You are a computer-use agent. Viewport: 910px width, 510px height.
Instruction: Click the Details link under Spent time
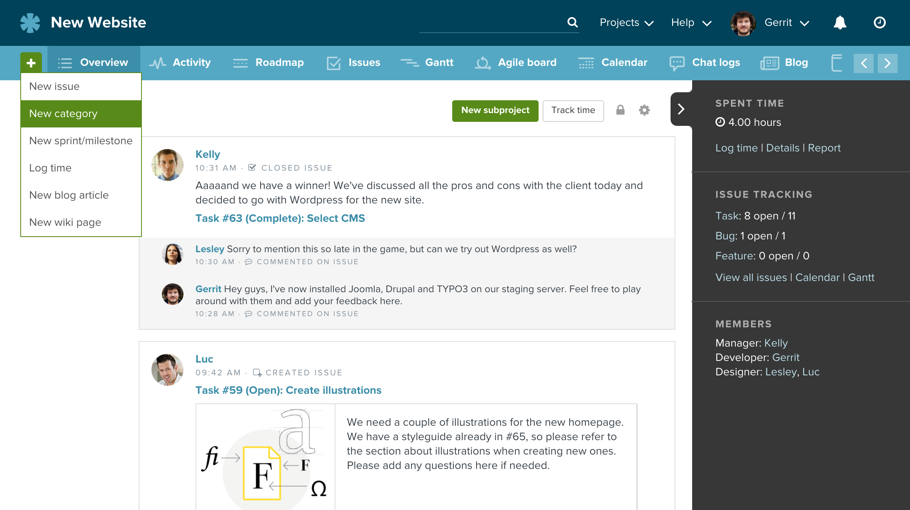[x=782, y=148]
